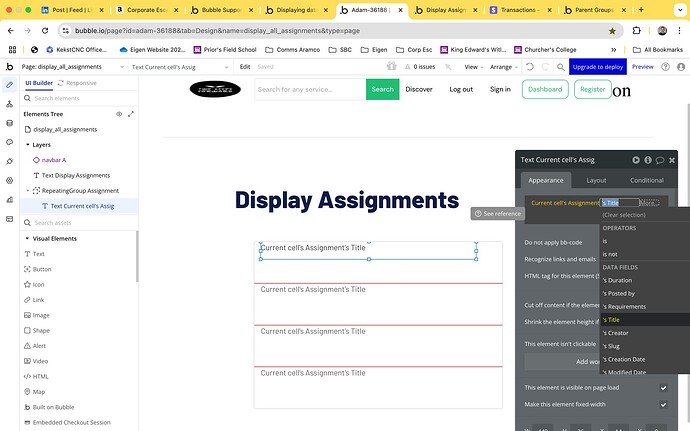Collapse RepeatingGroup Assignment tree node

pos(28,191)
